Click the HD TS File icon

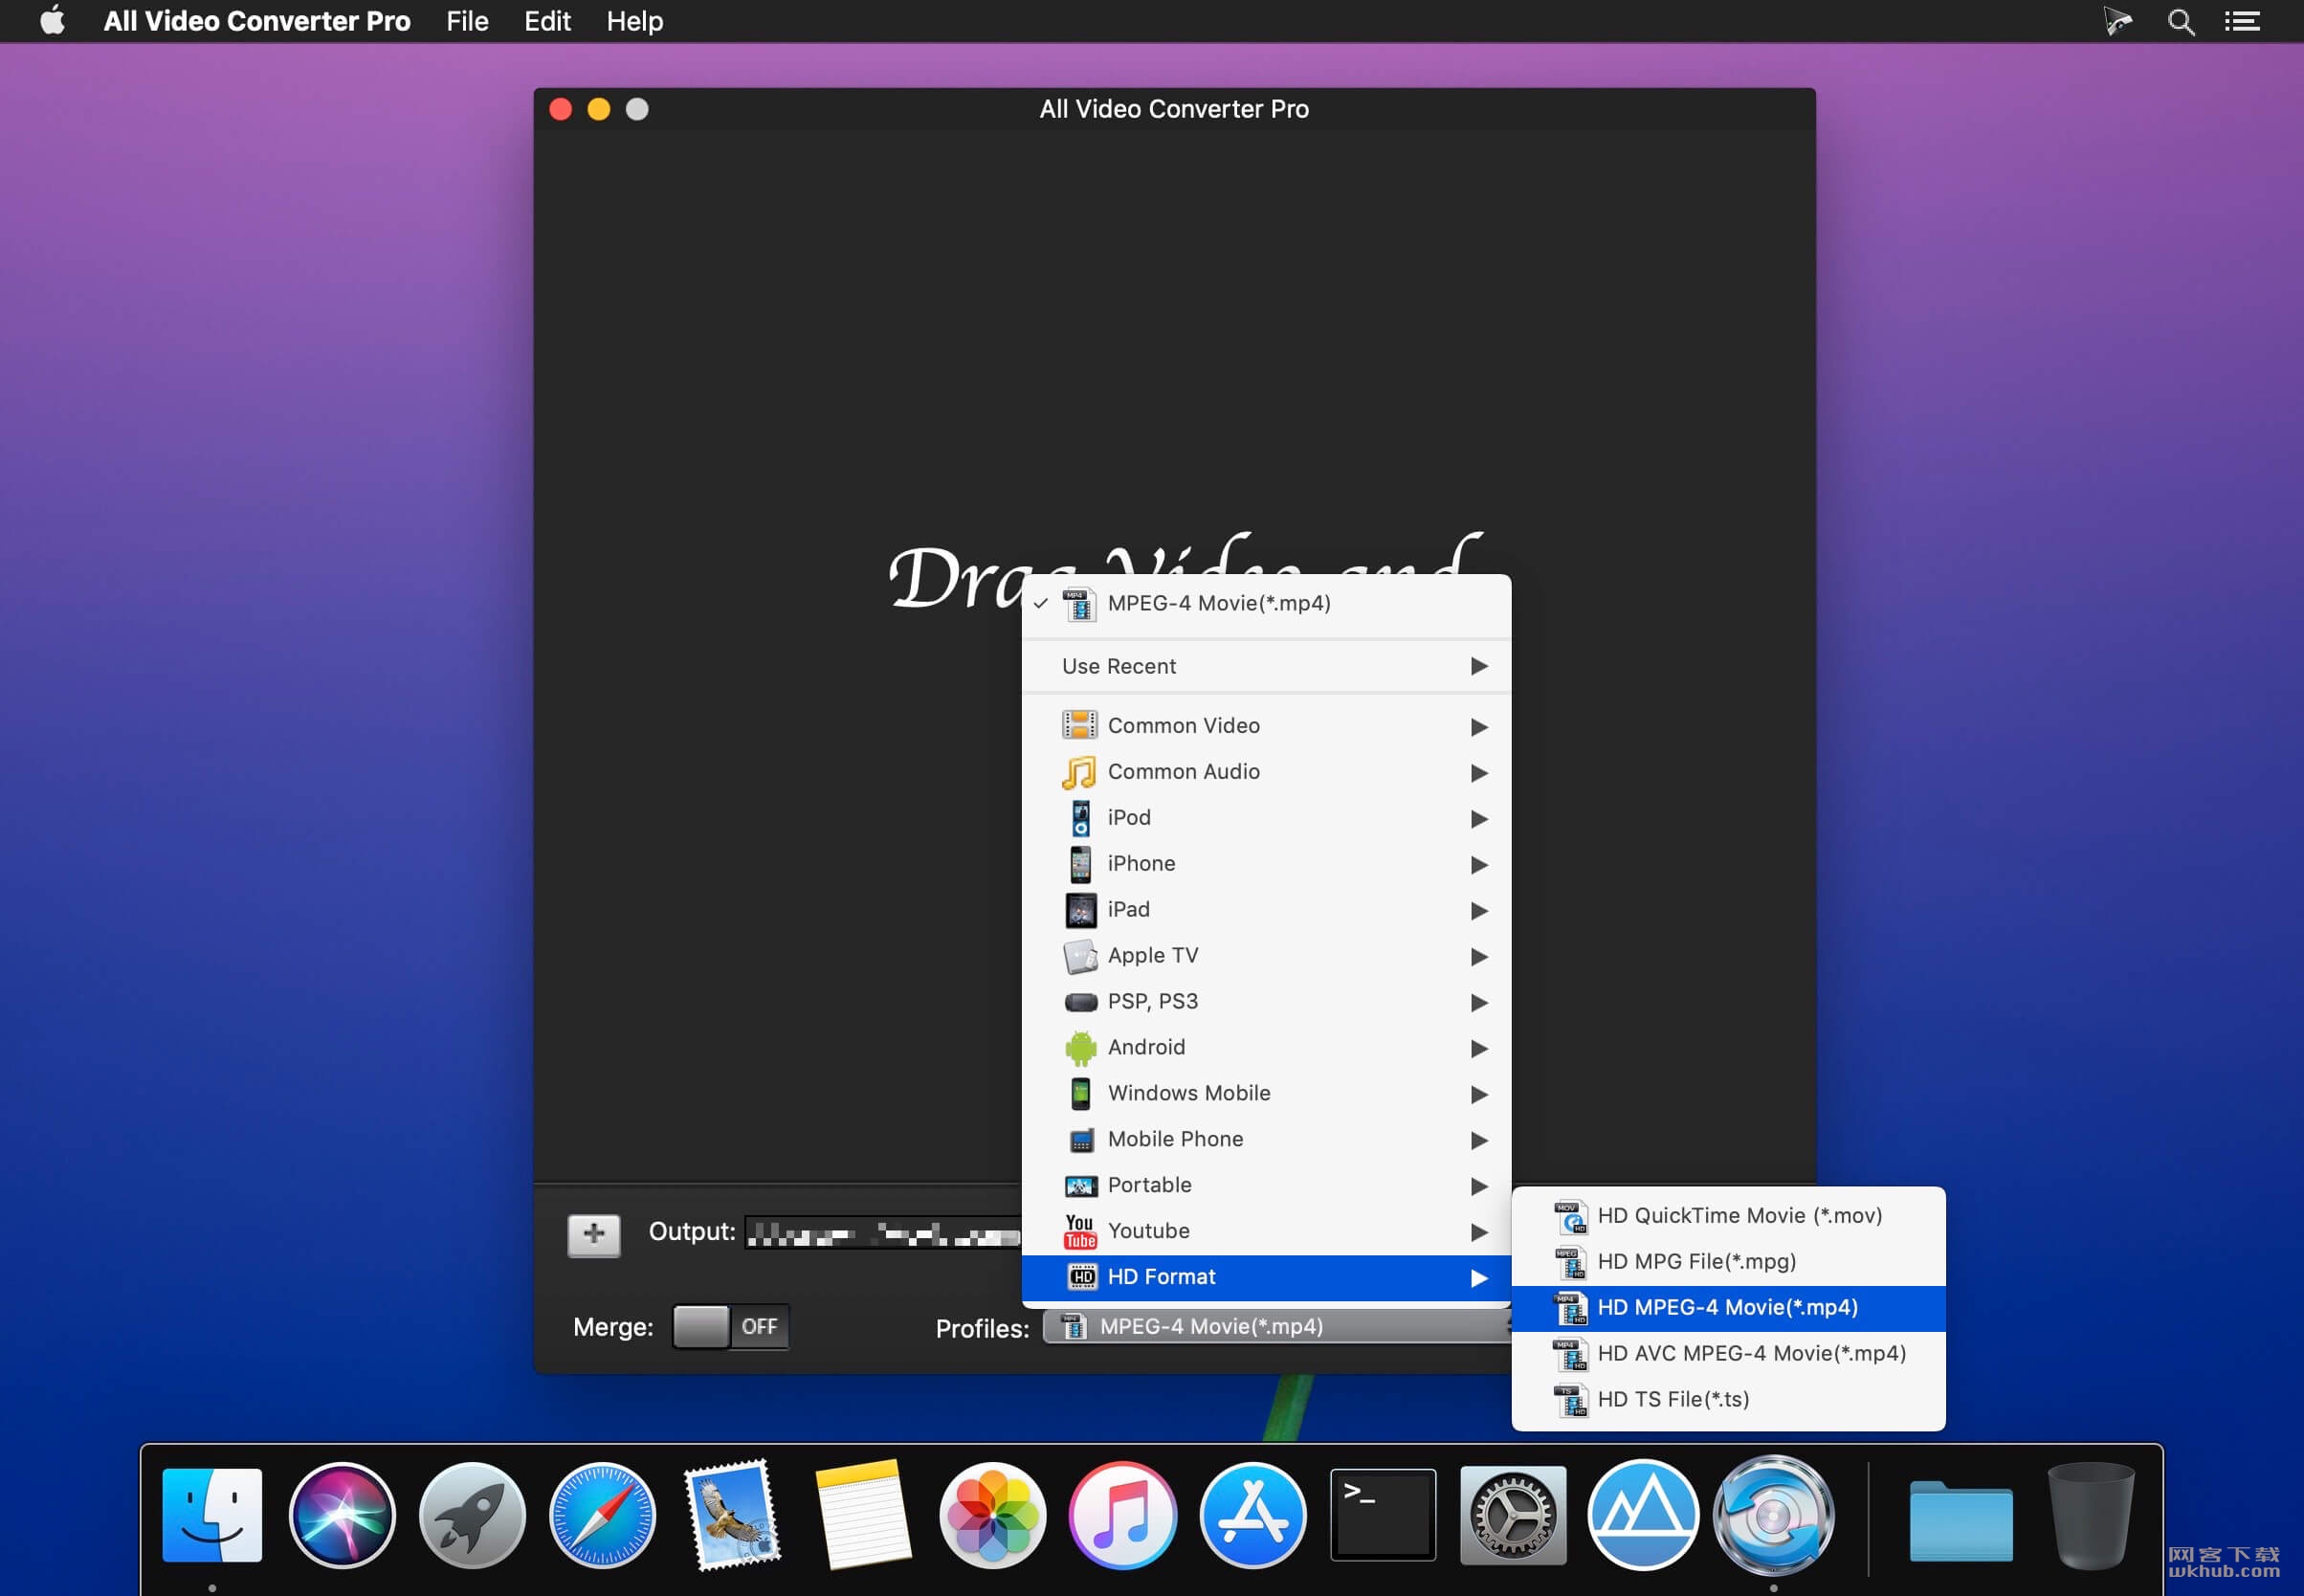(x=1570, y=1400)
